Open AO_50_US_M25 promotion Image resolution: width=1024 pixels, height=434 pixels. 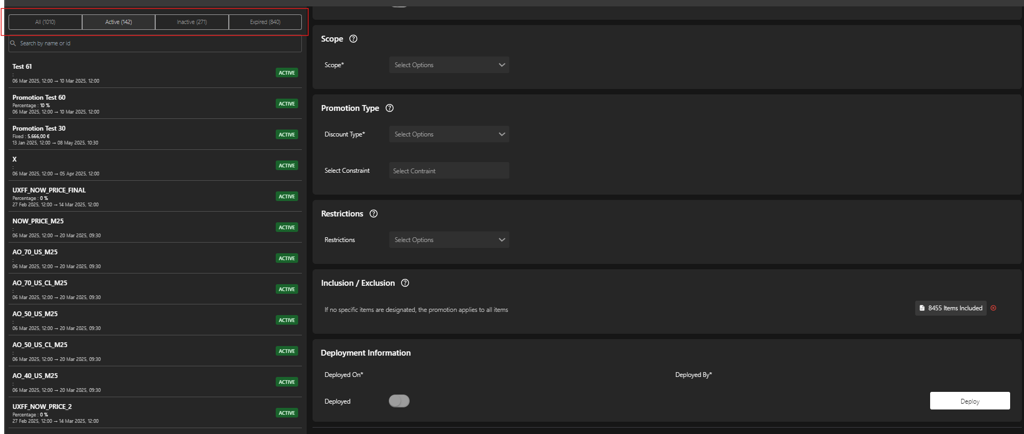coord(155,320)
